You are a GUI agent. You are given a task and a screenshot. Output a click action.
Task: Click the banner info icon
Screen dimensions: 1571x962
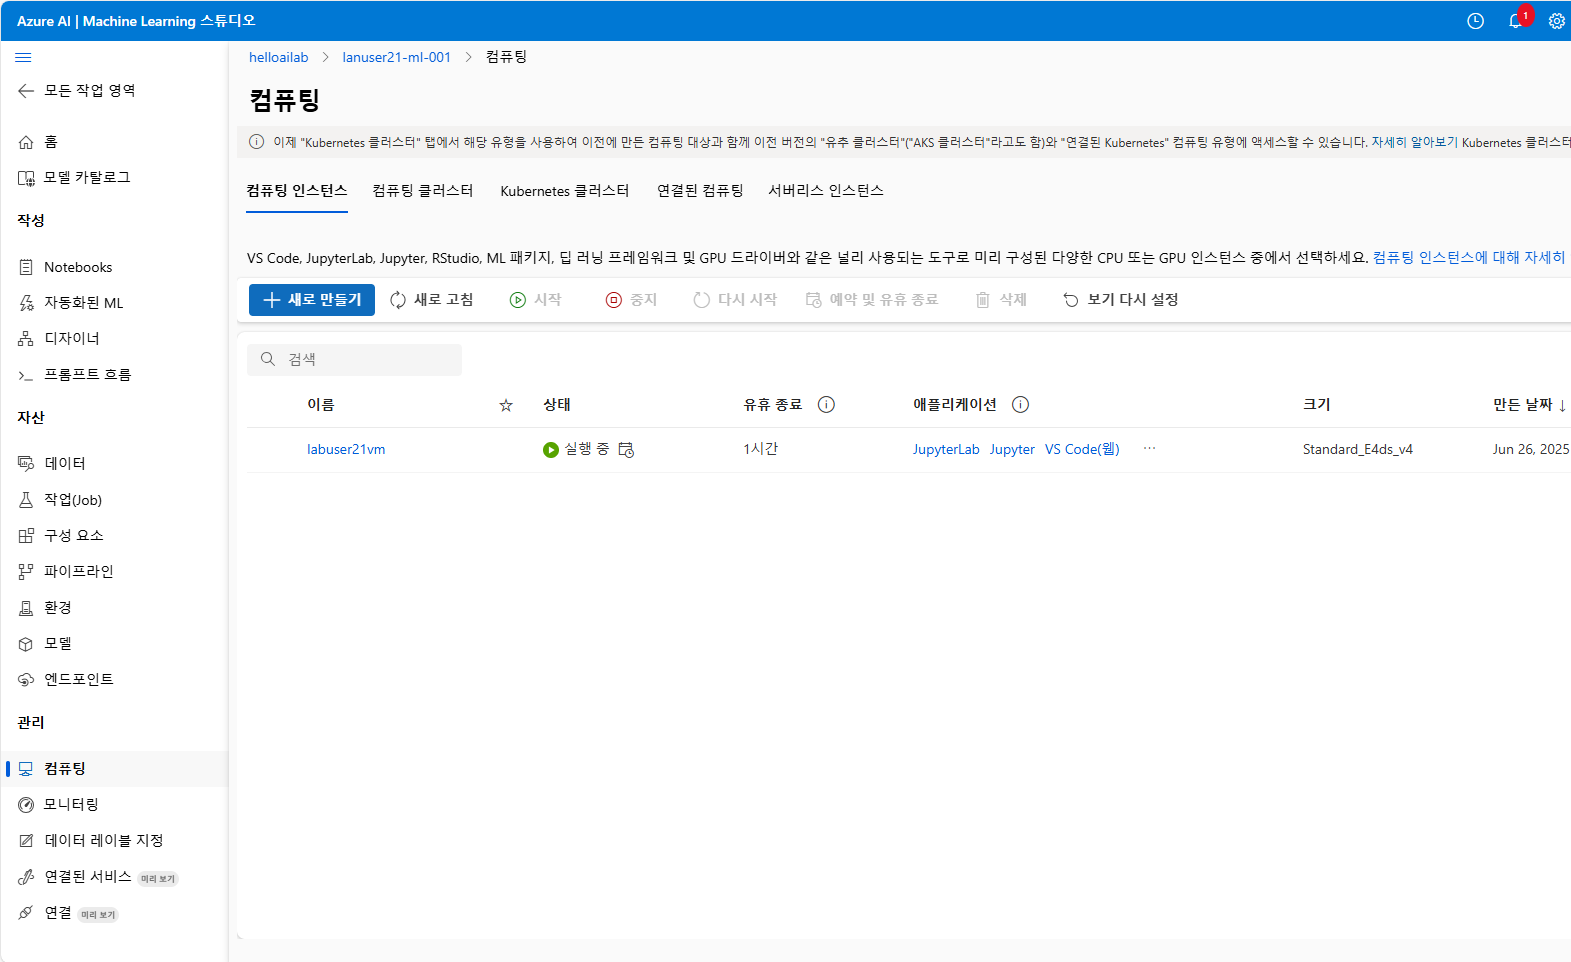(x=257, y=142)
